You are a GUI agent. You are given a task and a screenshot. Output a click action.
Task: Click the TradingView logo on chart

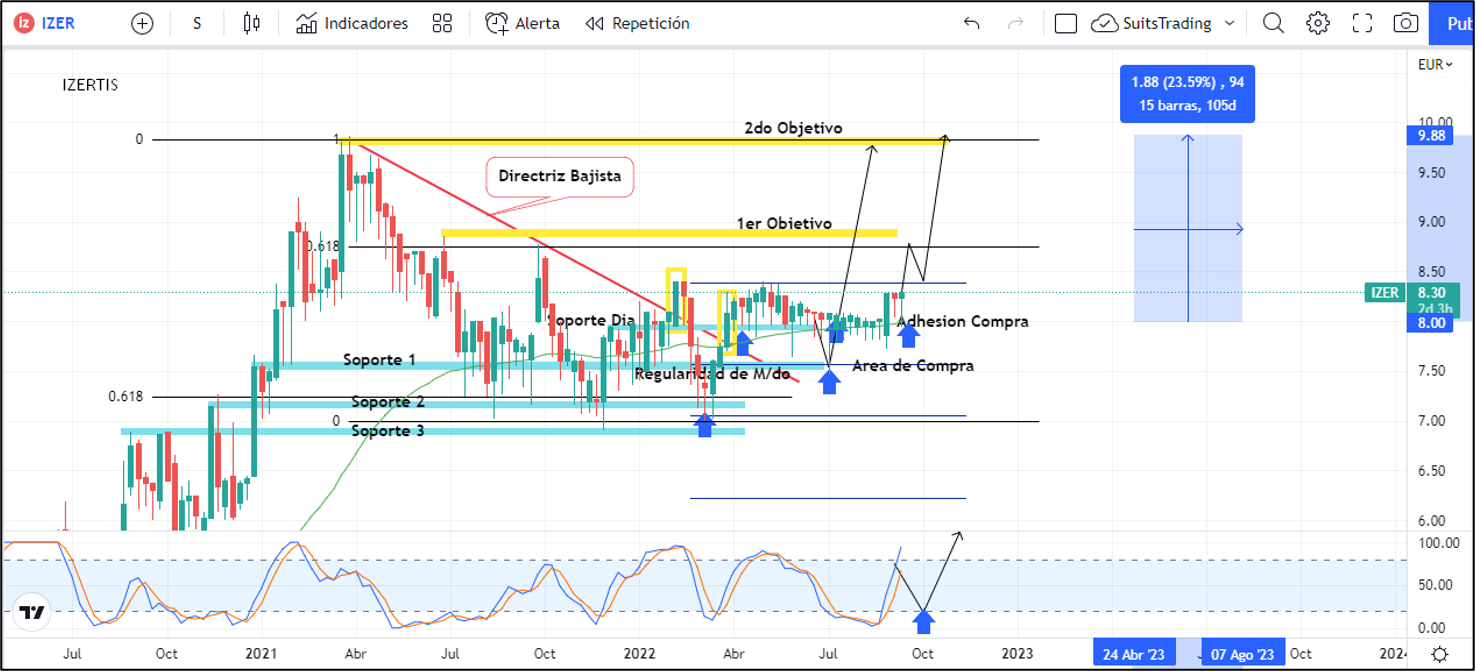pyautogui.click(x=32, y=611)
